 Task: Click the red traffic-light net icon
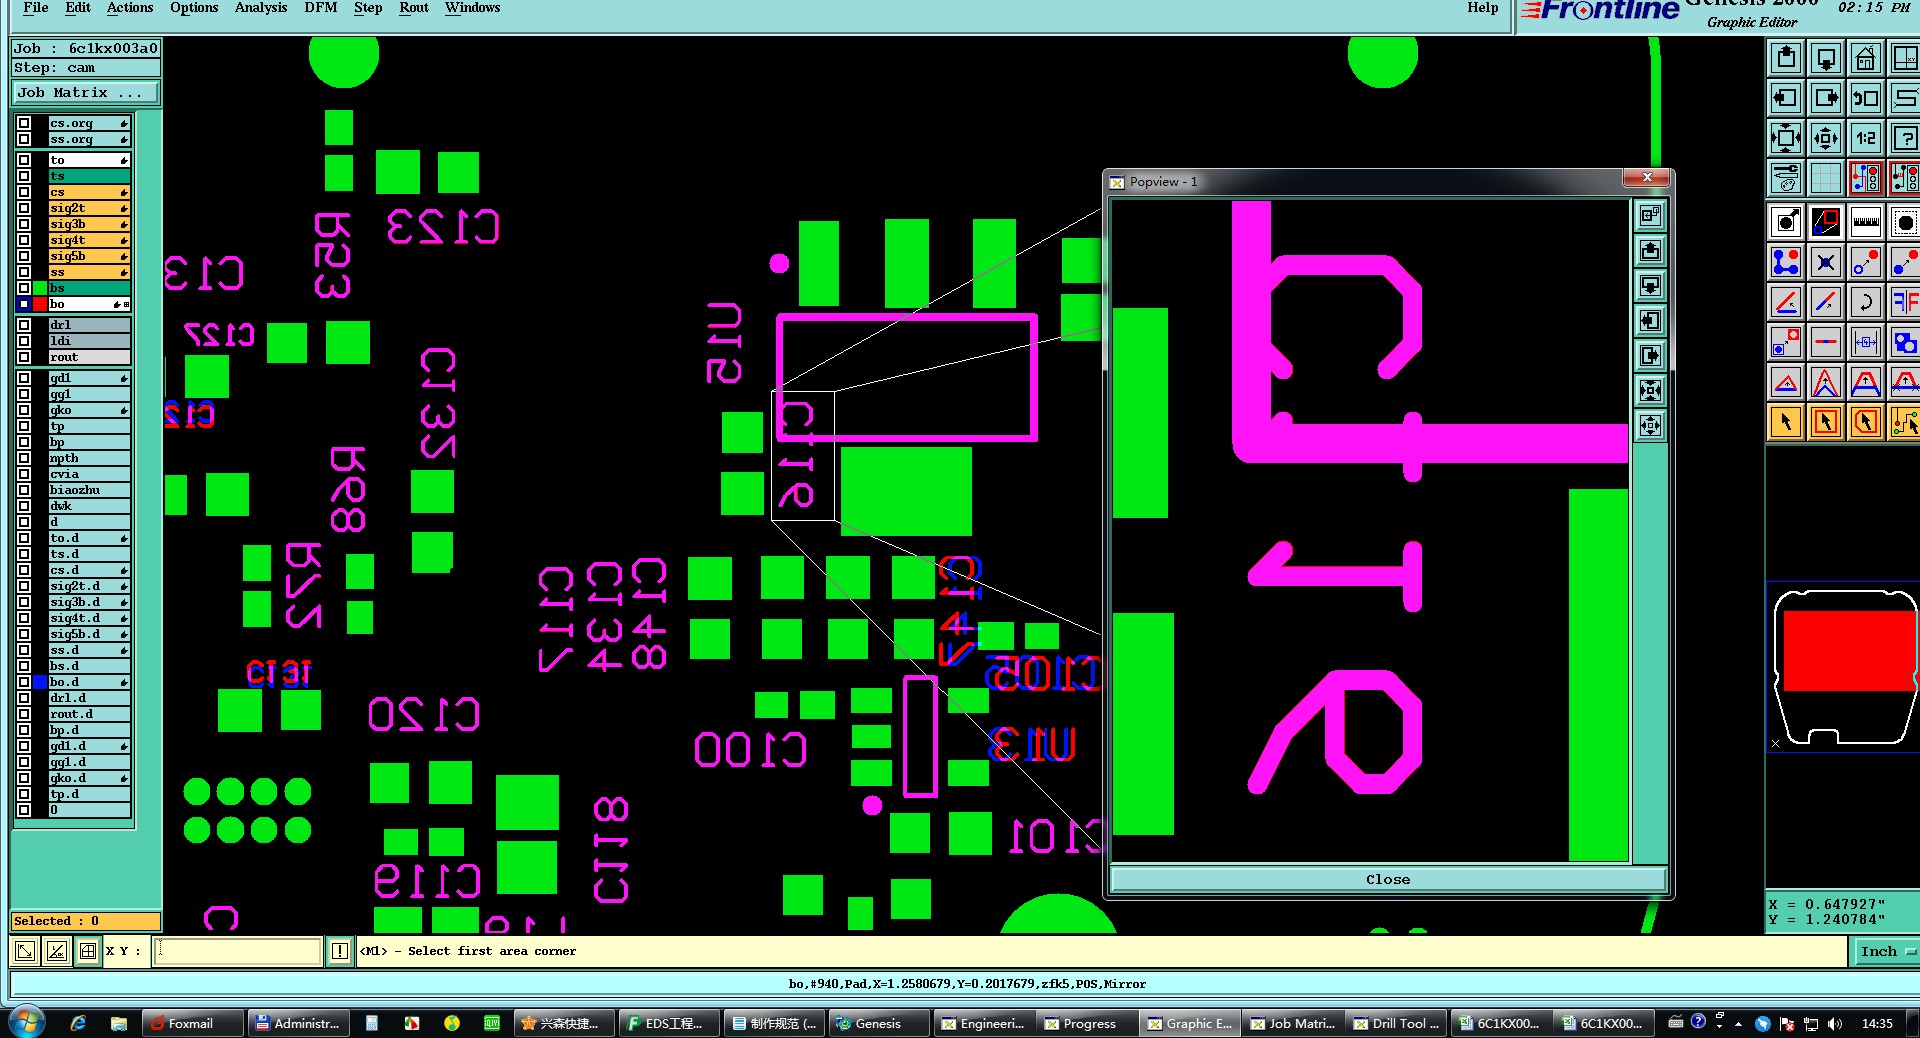click(1865, 178)
